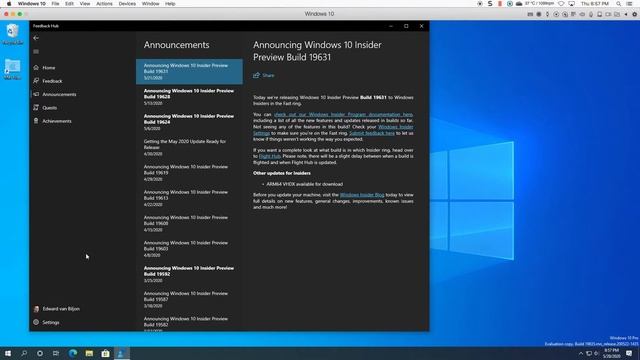Open the Windows Insider Blog link
The height and width of the screenshot is (360, 640).
pyautogui.click(x=362, y=195)
